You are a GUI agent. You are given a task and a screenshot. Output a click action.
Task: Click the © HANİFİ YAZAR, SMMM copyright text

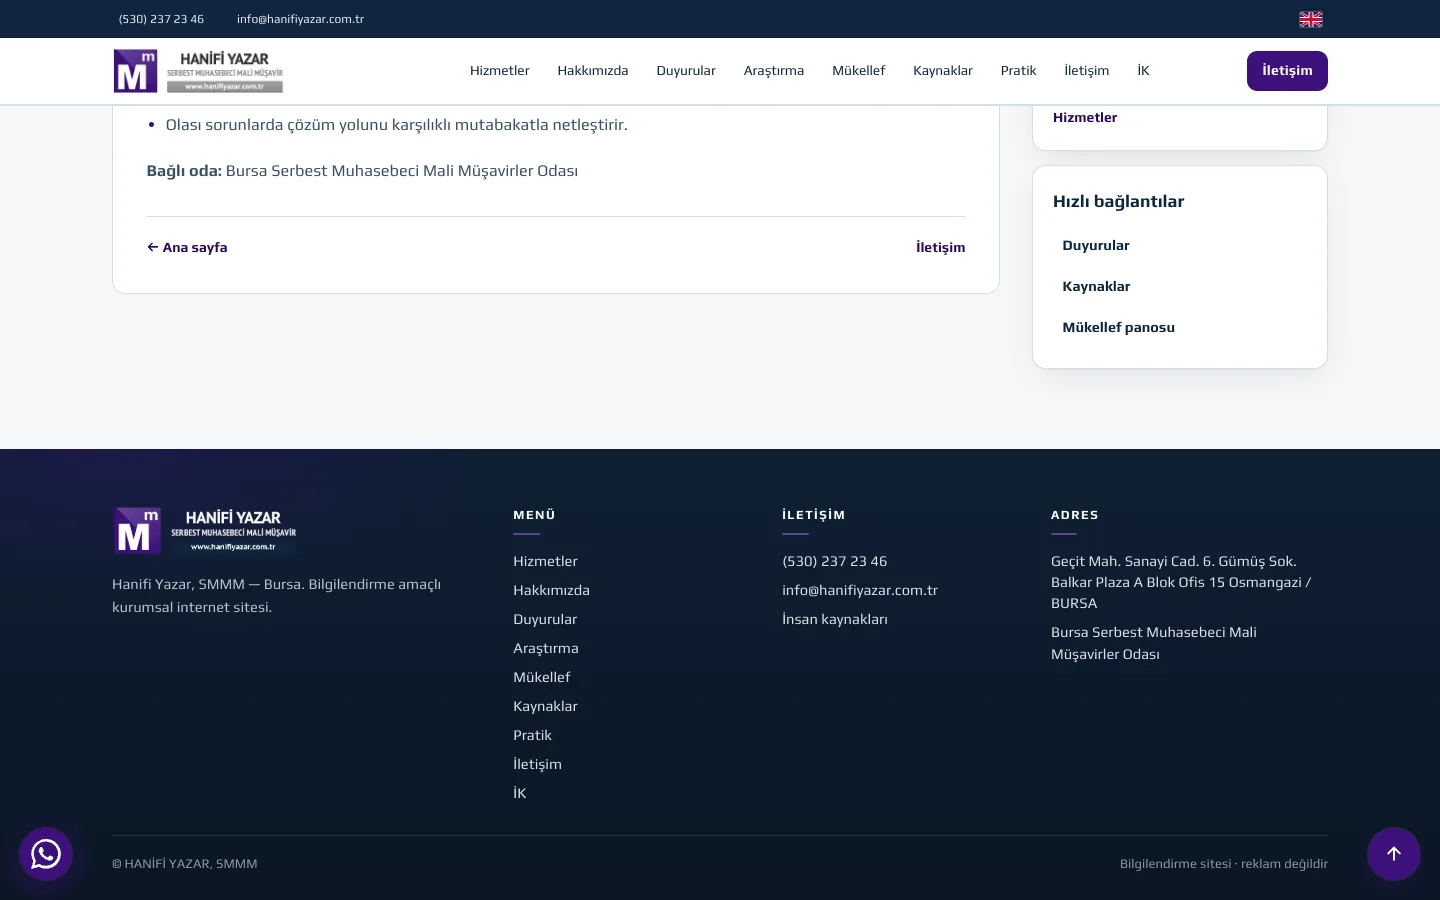click(x=185, y=864)
